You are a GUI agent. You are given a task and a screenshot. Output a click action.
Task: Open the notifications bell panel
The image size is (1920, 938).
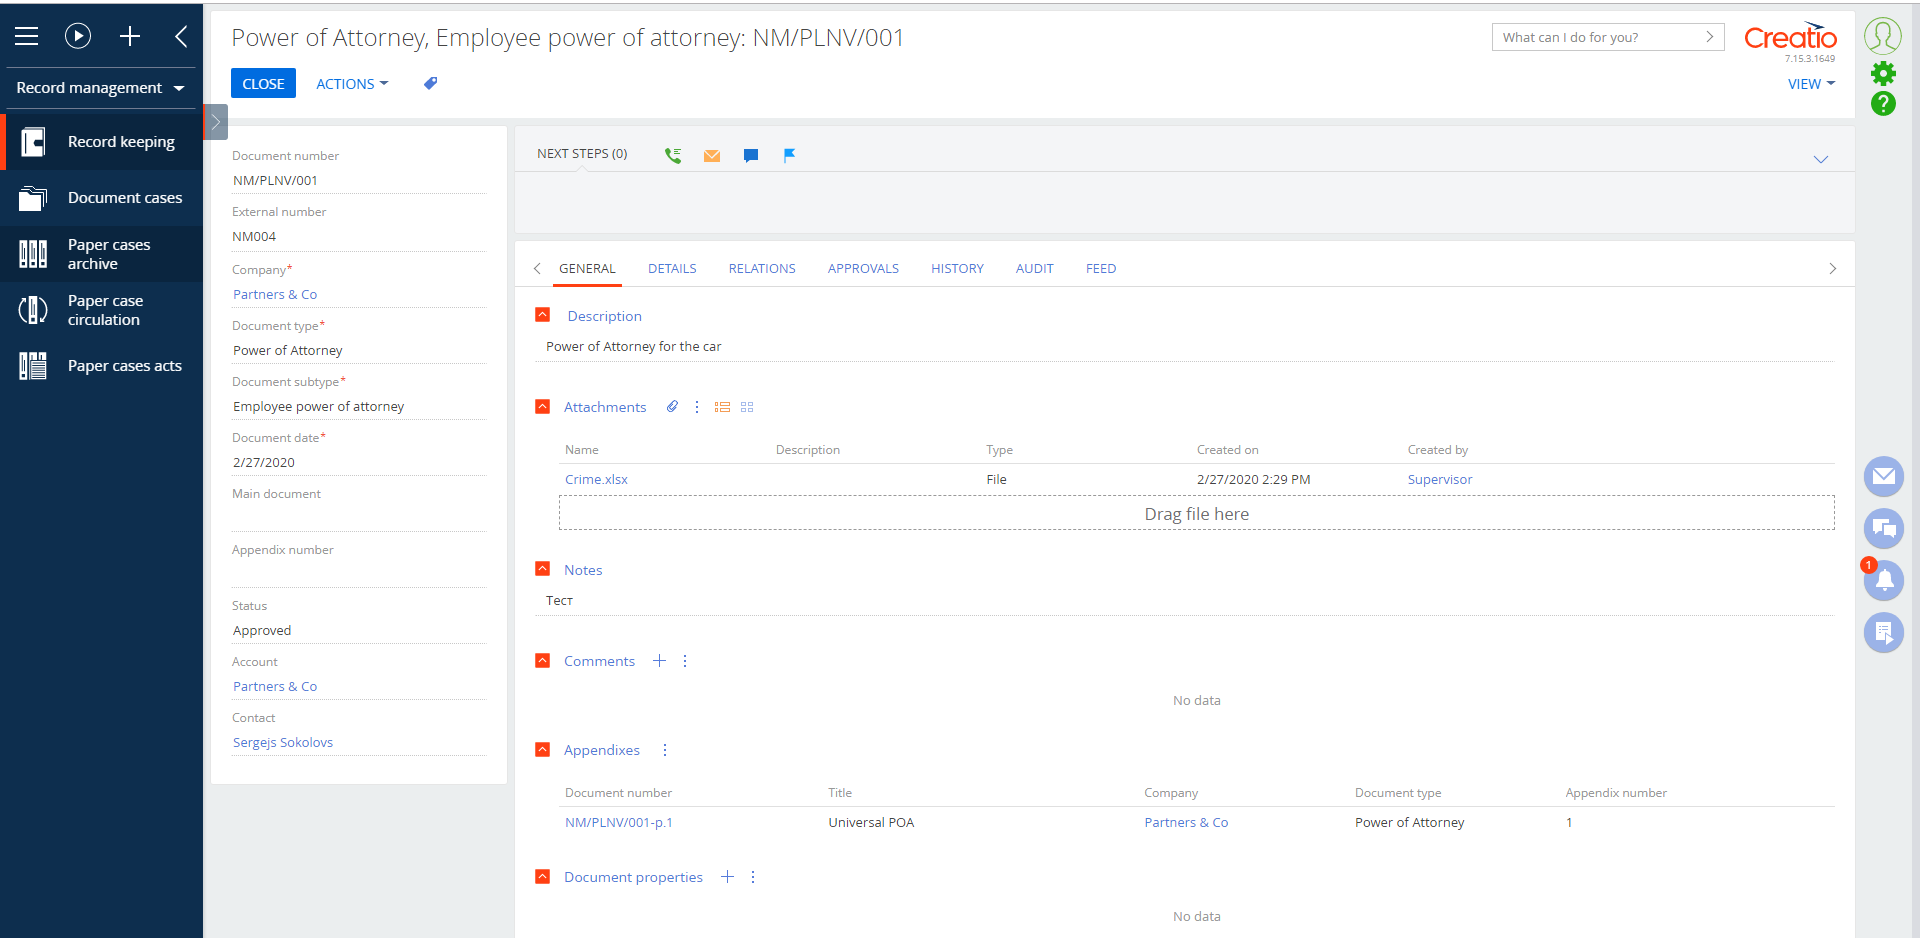(1883, 580)
